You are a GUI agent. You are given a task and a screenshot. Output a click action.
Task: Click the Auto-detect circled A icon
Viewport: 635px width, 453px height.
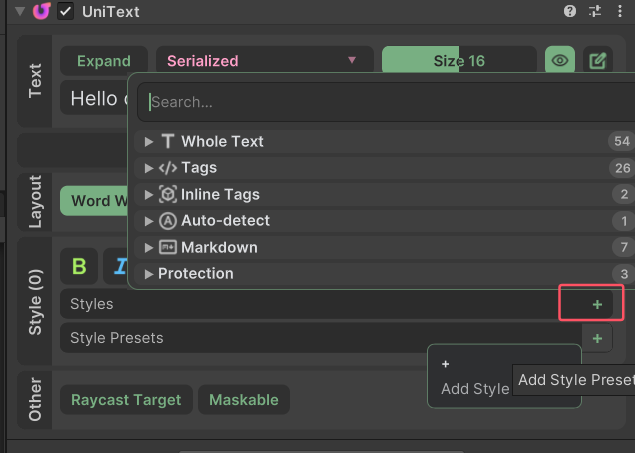(x=168, y=221)
